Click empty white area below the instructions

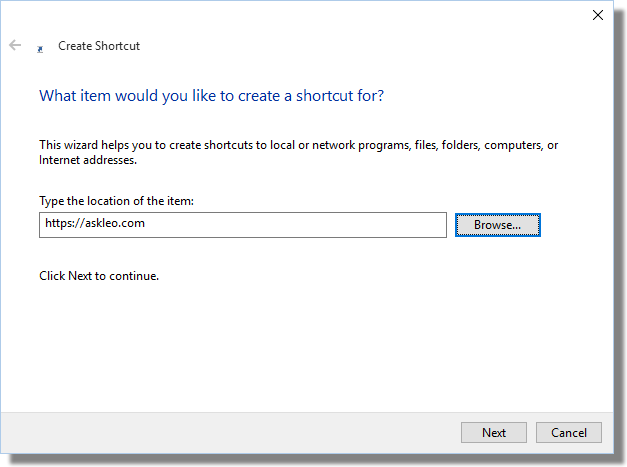click(x=304, y=344)
